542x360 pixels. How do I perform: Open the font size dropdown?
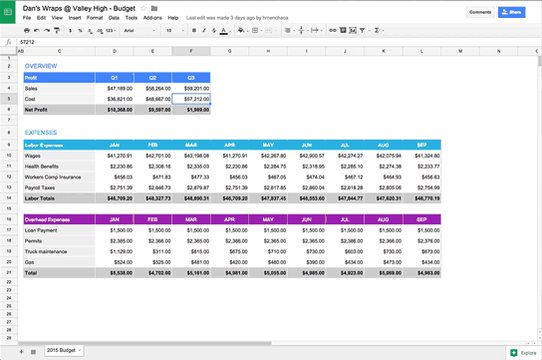tap(175, 30)
